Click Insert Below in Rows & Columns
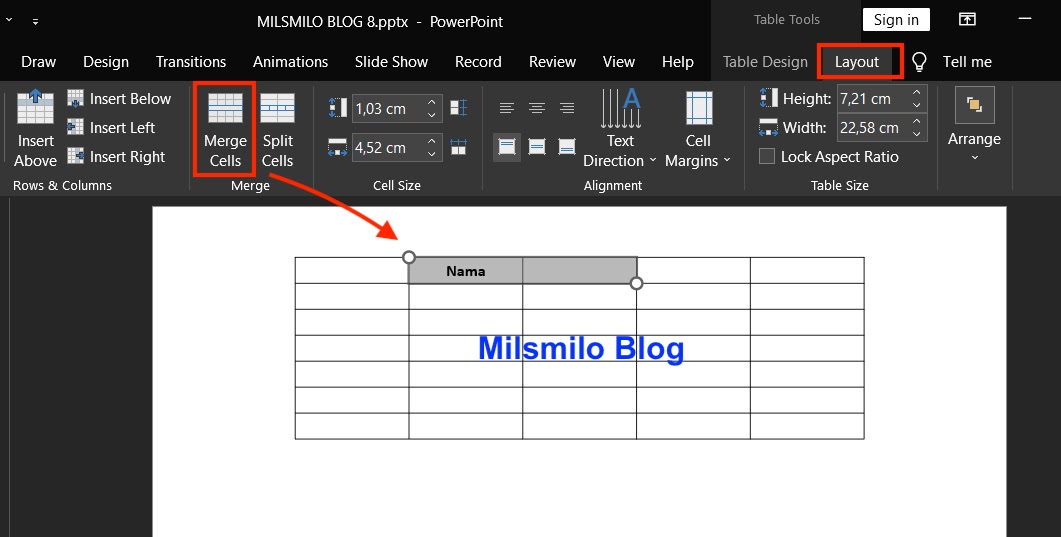 coord(119,99)
